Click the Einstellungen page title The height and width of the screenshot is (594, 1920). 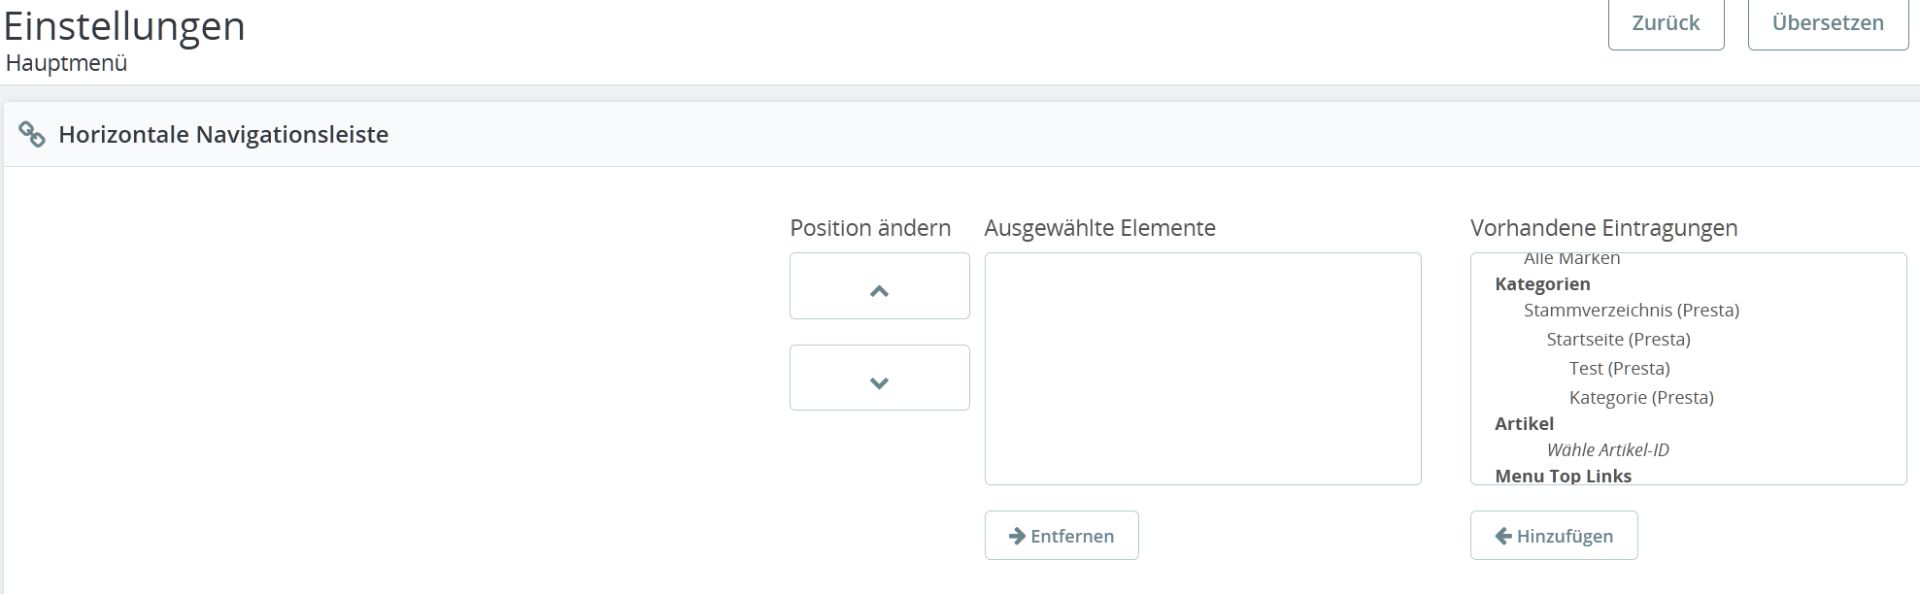124,25
